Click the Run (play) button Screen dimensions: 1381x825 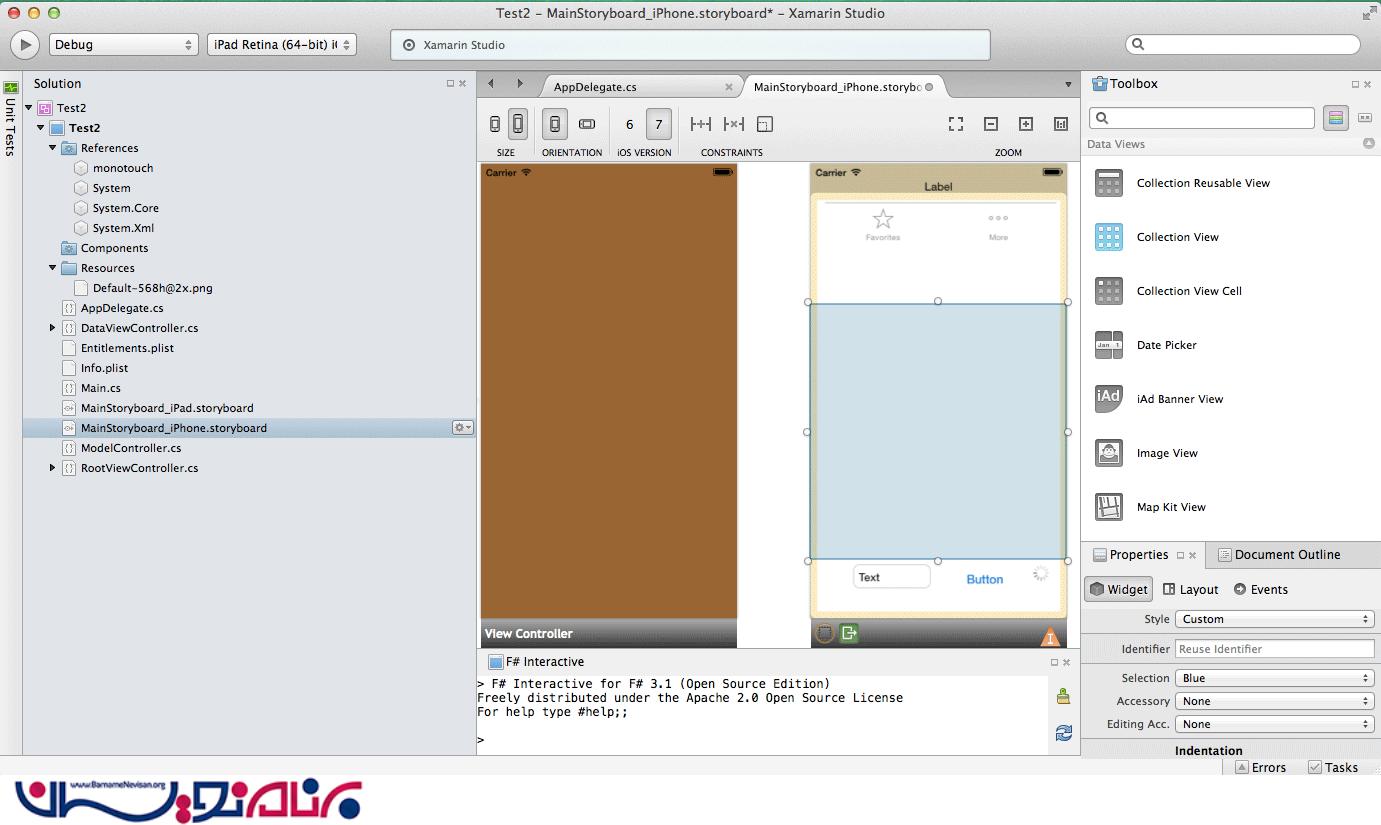pos(25,45)
